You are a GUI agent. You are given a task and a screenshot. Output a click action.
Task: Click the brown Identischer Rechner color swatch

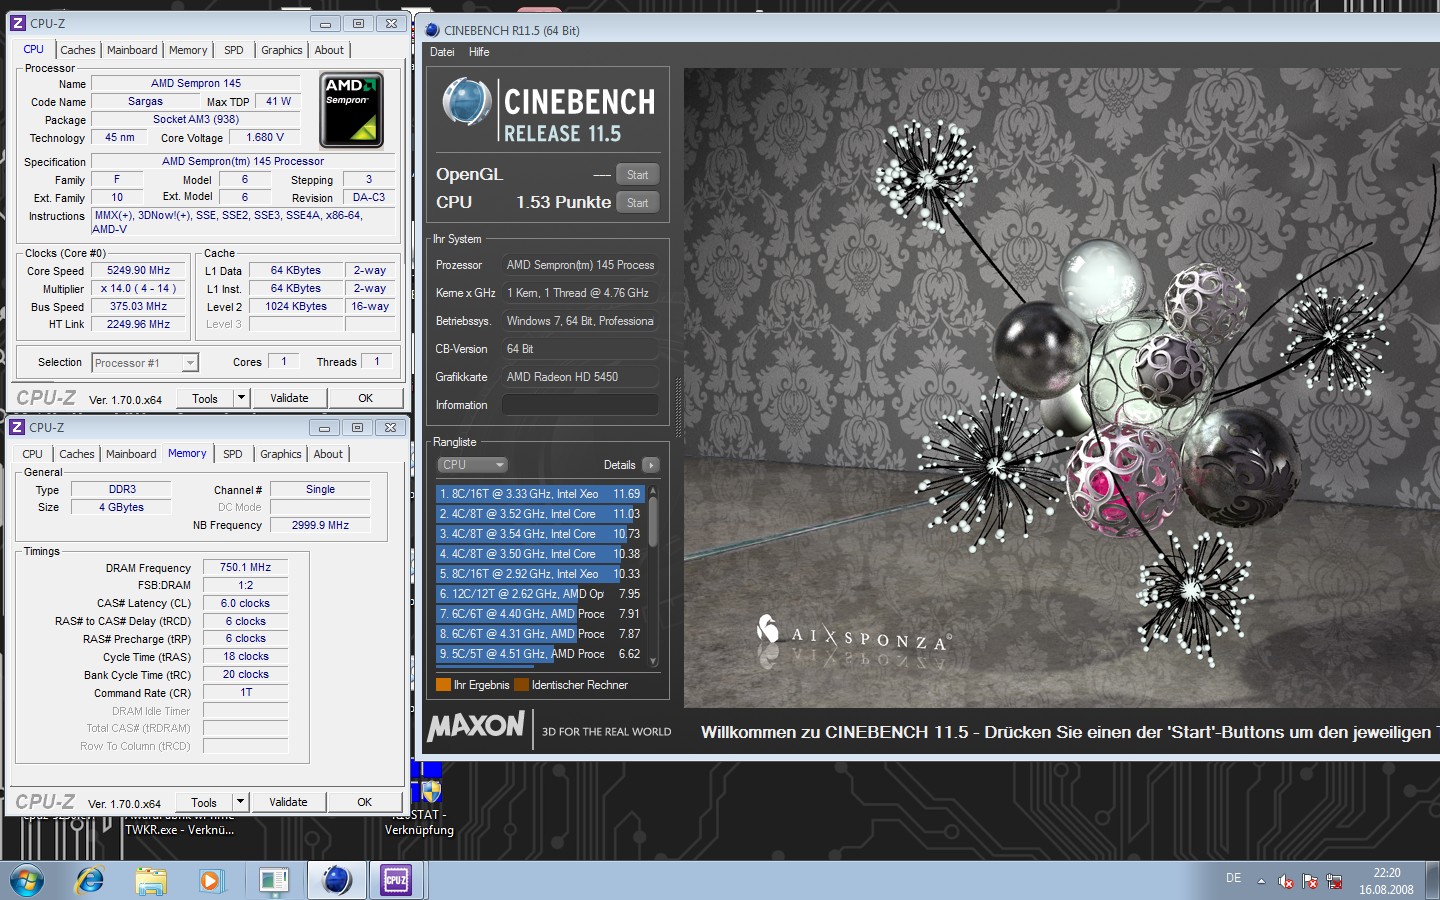(521, 685)
